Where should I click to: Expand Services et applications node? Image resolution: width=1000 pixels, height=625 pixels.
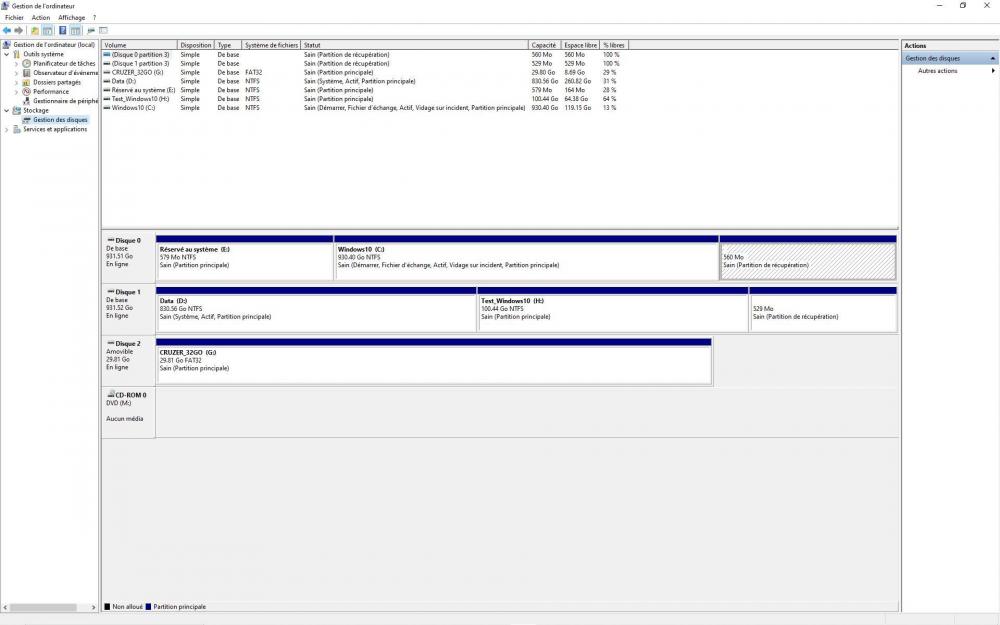(7, 129)
